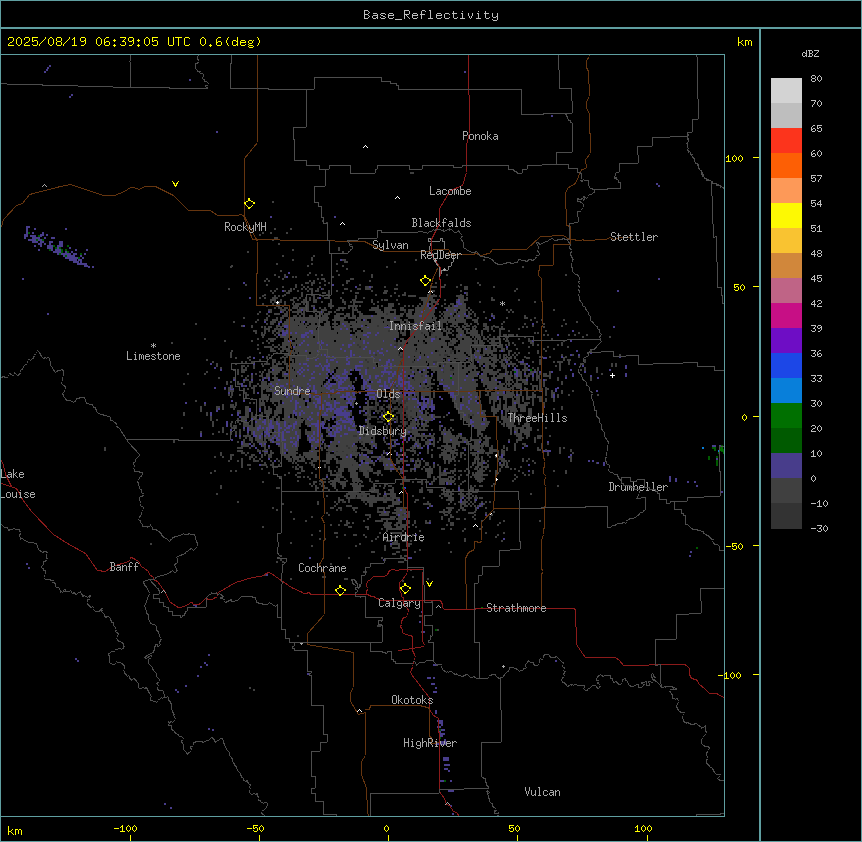862x842 pixels.
Task: Select the Lacombe city label
Action: pyautogui.click(x=450, y=191)
